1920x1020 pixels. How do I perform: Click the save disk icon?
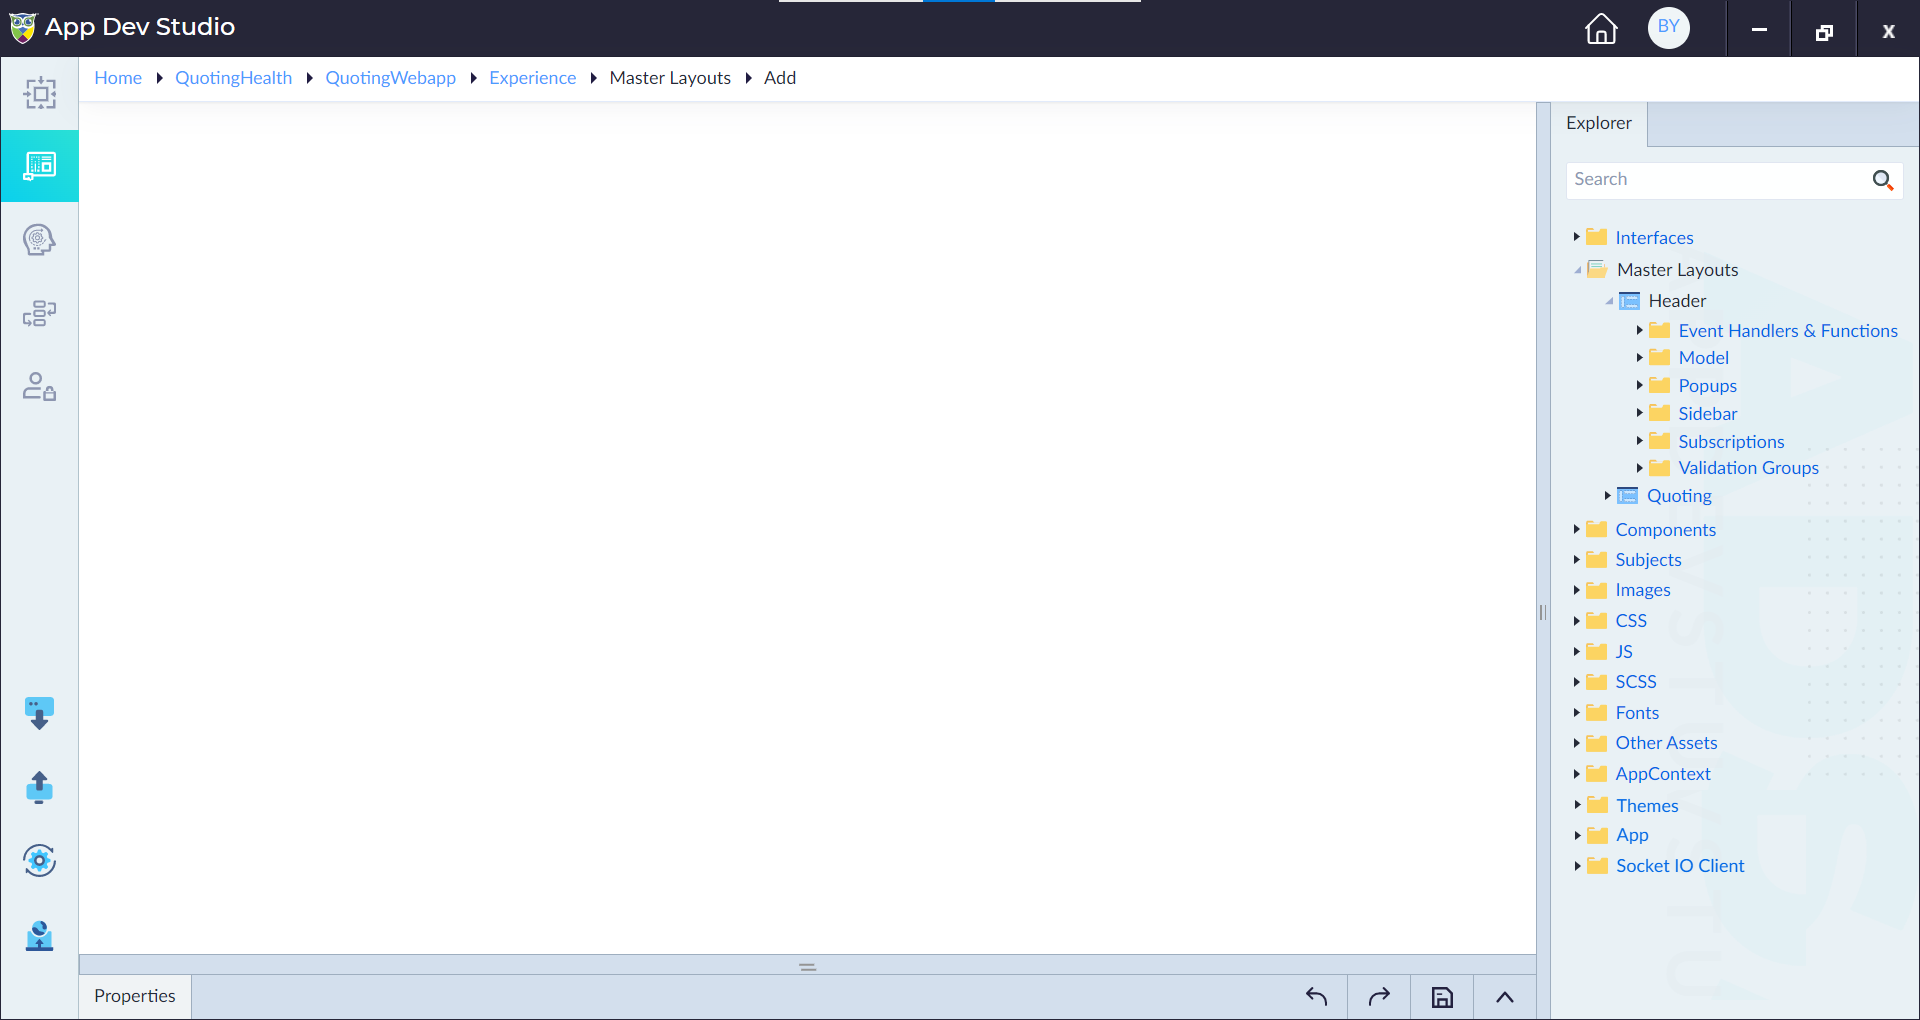pos(1442,997)
